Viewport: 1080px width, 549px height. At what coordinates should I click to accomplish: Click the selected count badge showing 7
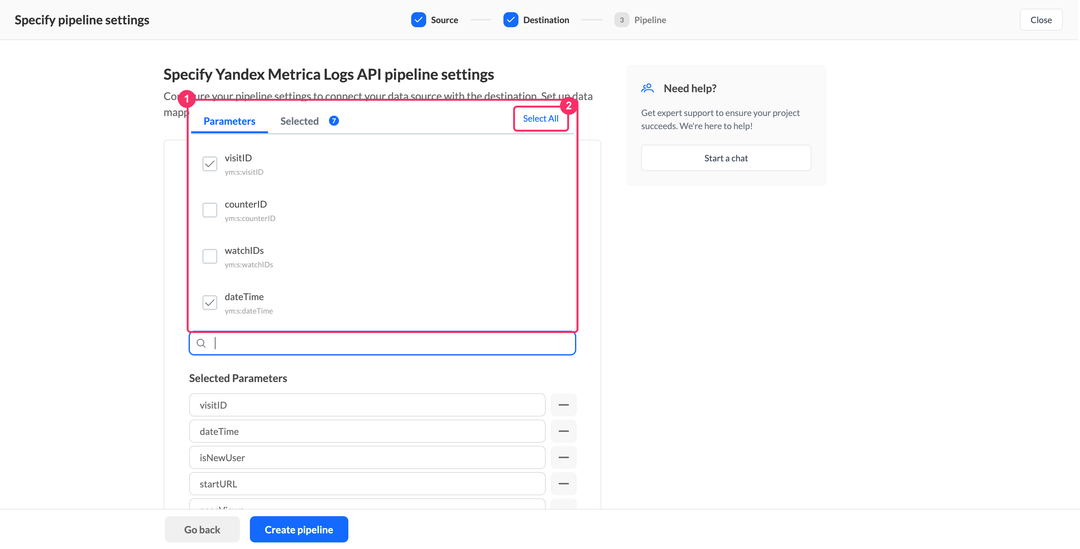(334, 121)
